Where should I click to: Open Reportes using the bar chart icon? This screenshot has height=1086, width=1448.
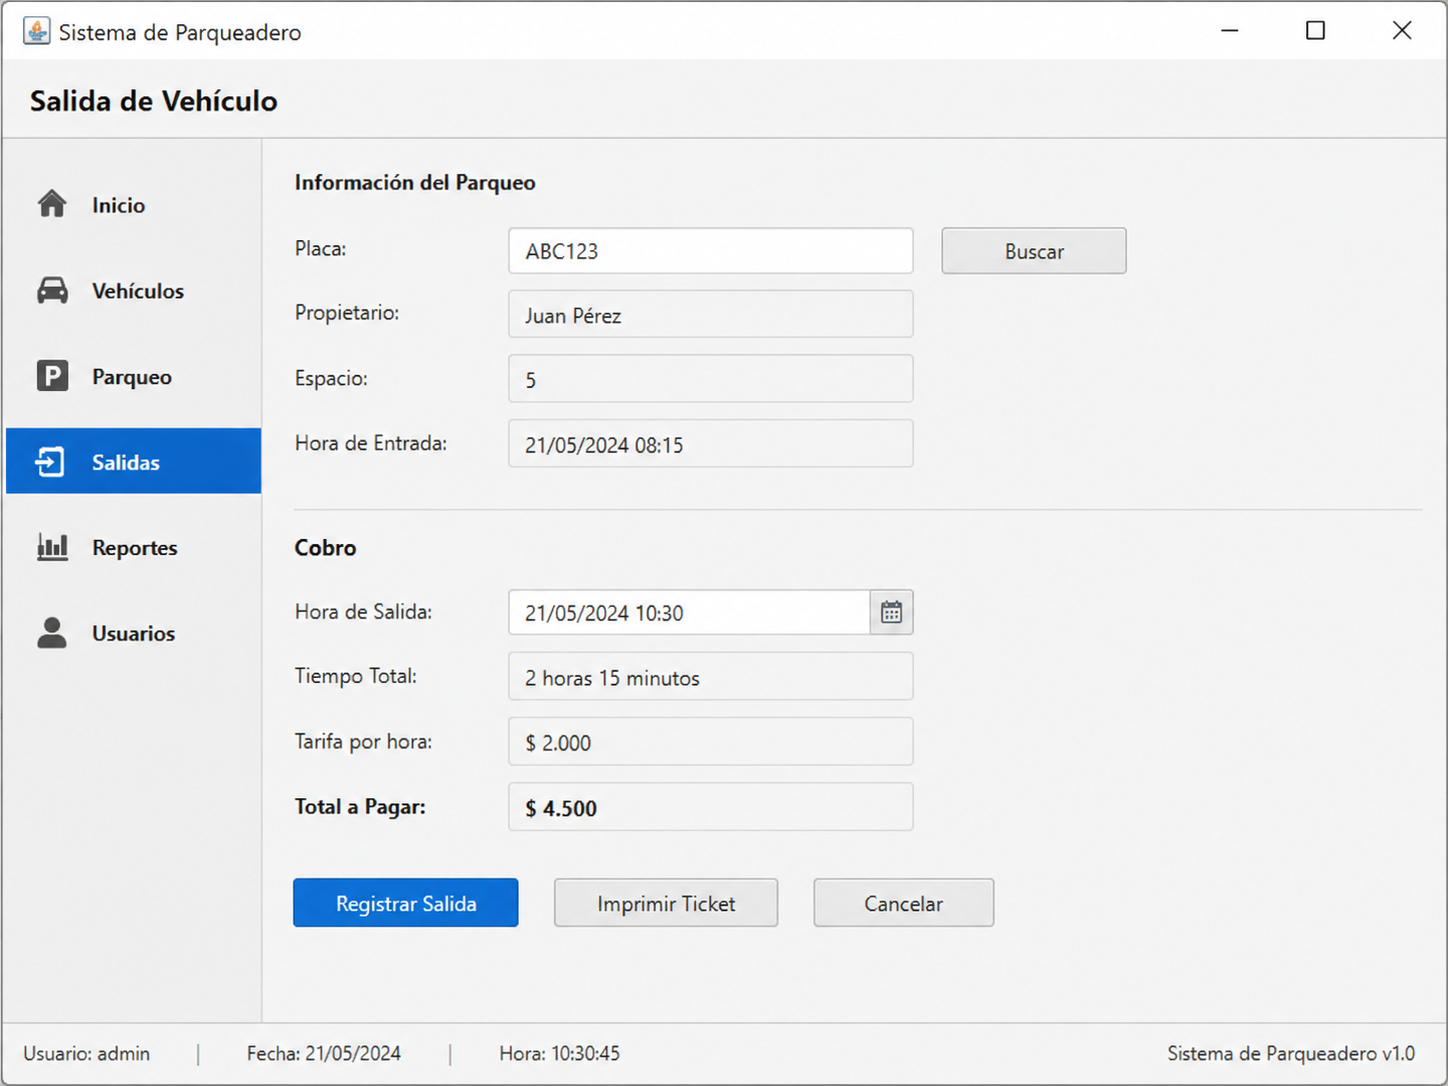(x=52, y=547)
